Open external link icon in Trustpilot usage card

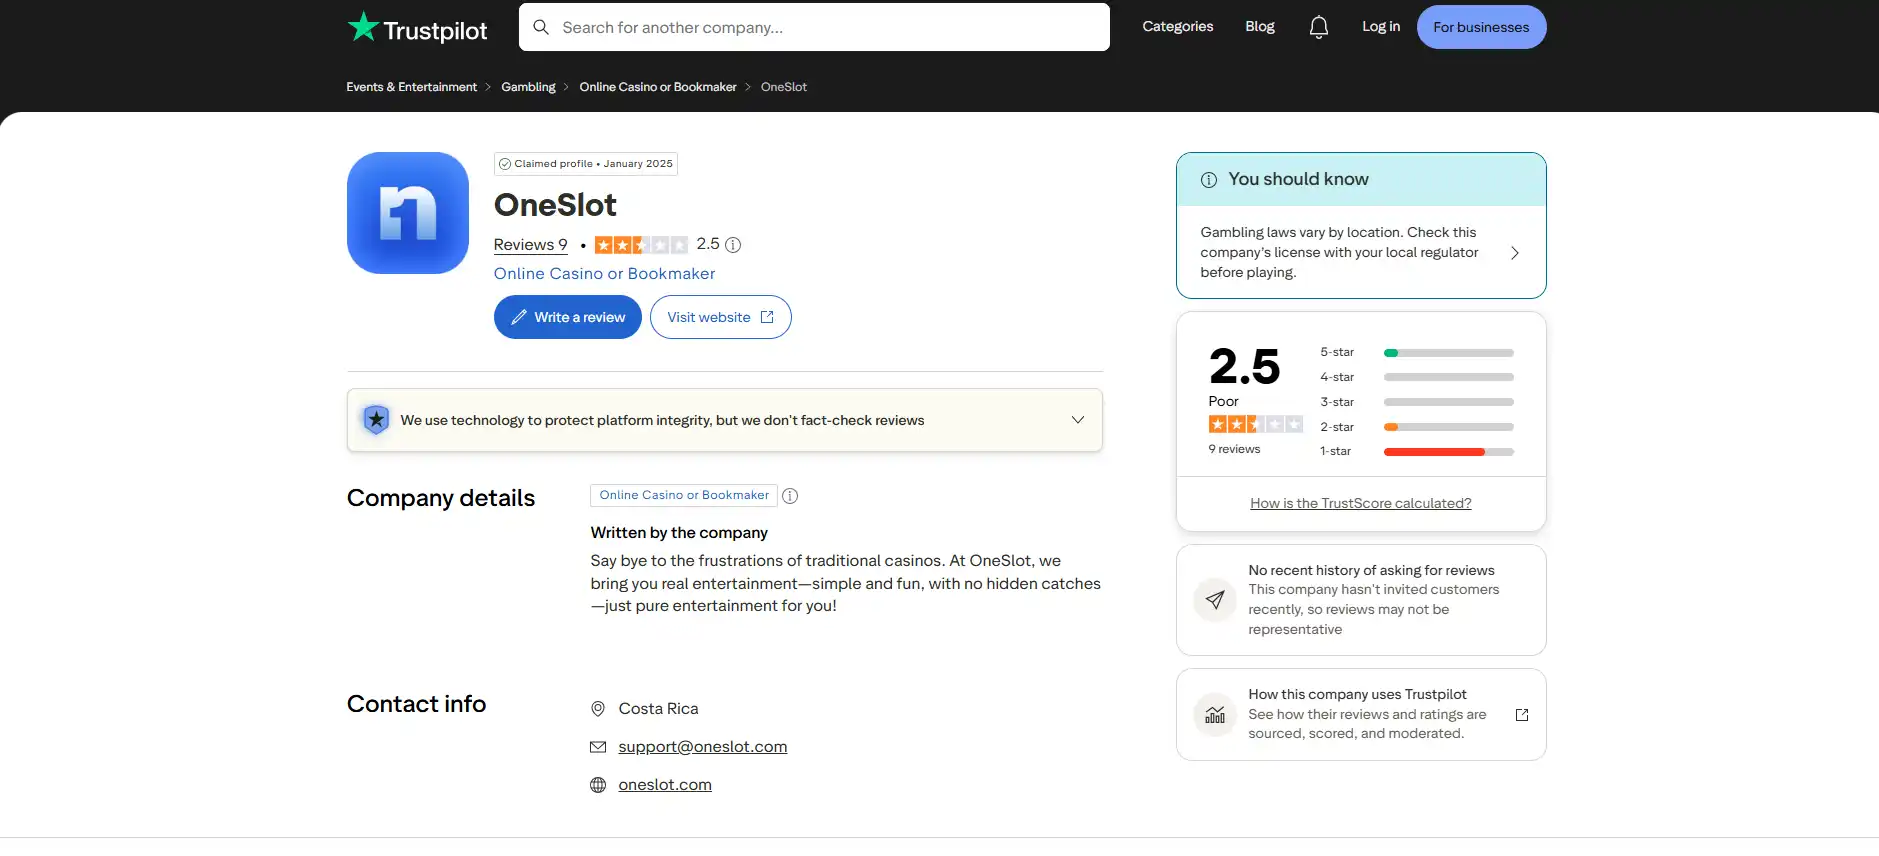tap(1522, 715)
